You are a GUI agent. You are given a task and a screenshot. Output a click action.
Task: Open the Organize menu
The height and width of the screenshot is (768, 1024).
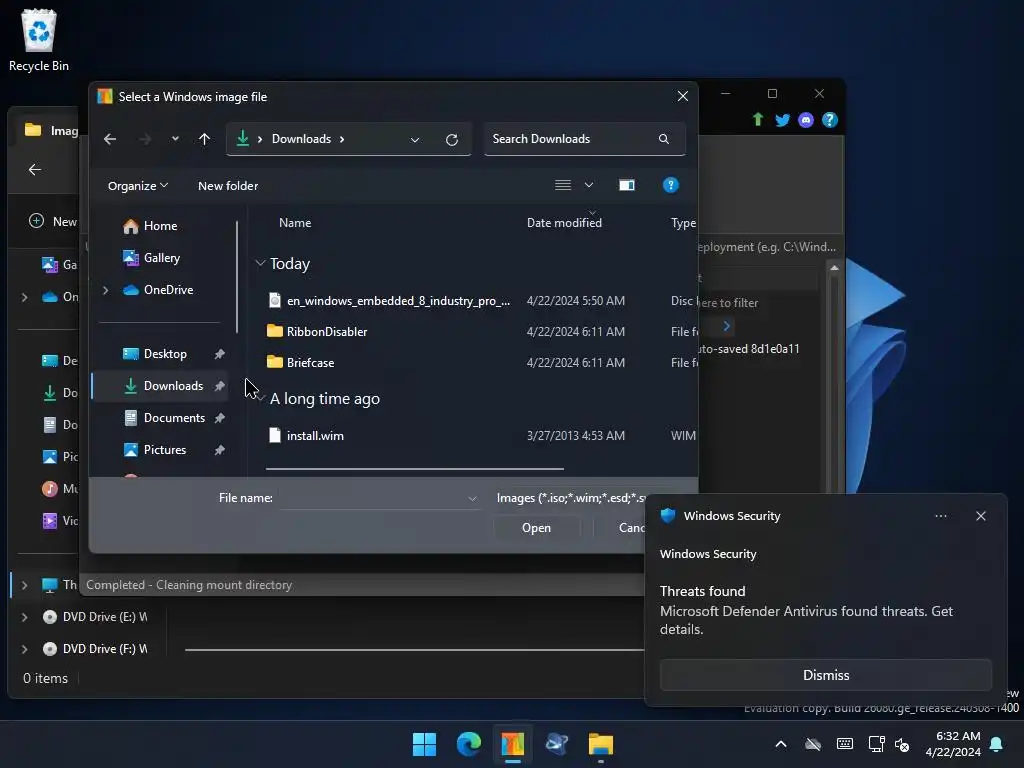click(138, 186)
